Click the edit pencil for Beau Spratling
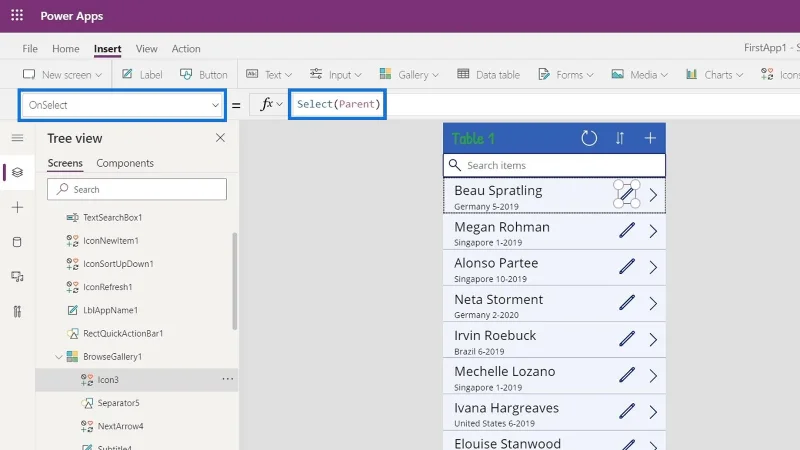 tap(627, 194)
